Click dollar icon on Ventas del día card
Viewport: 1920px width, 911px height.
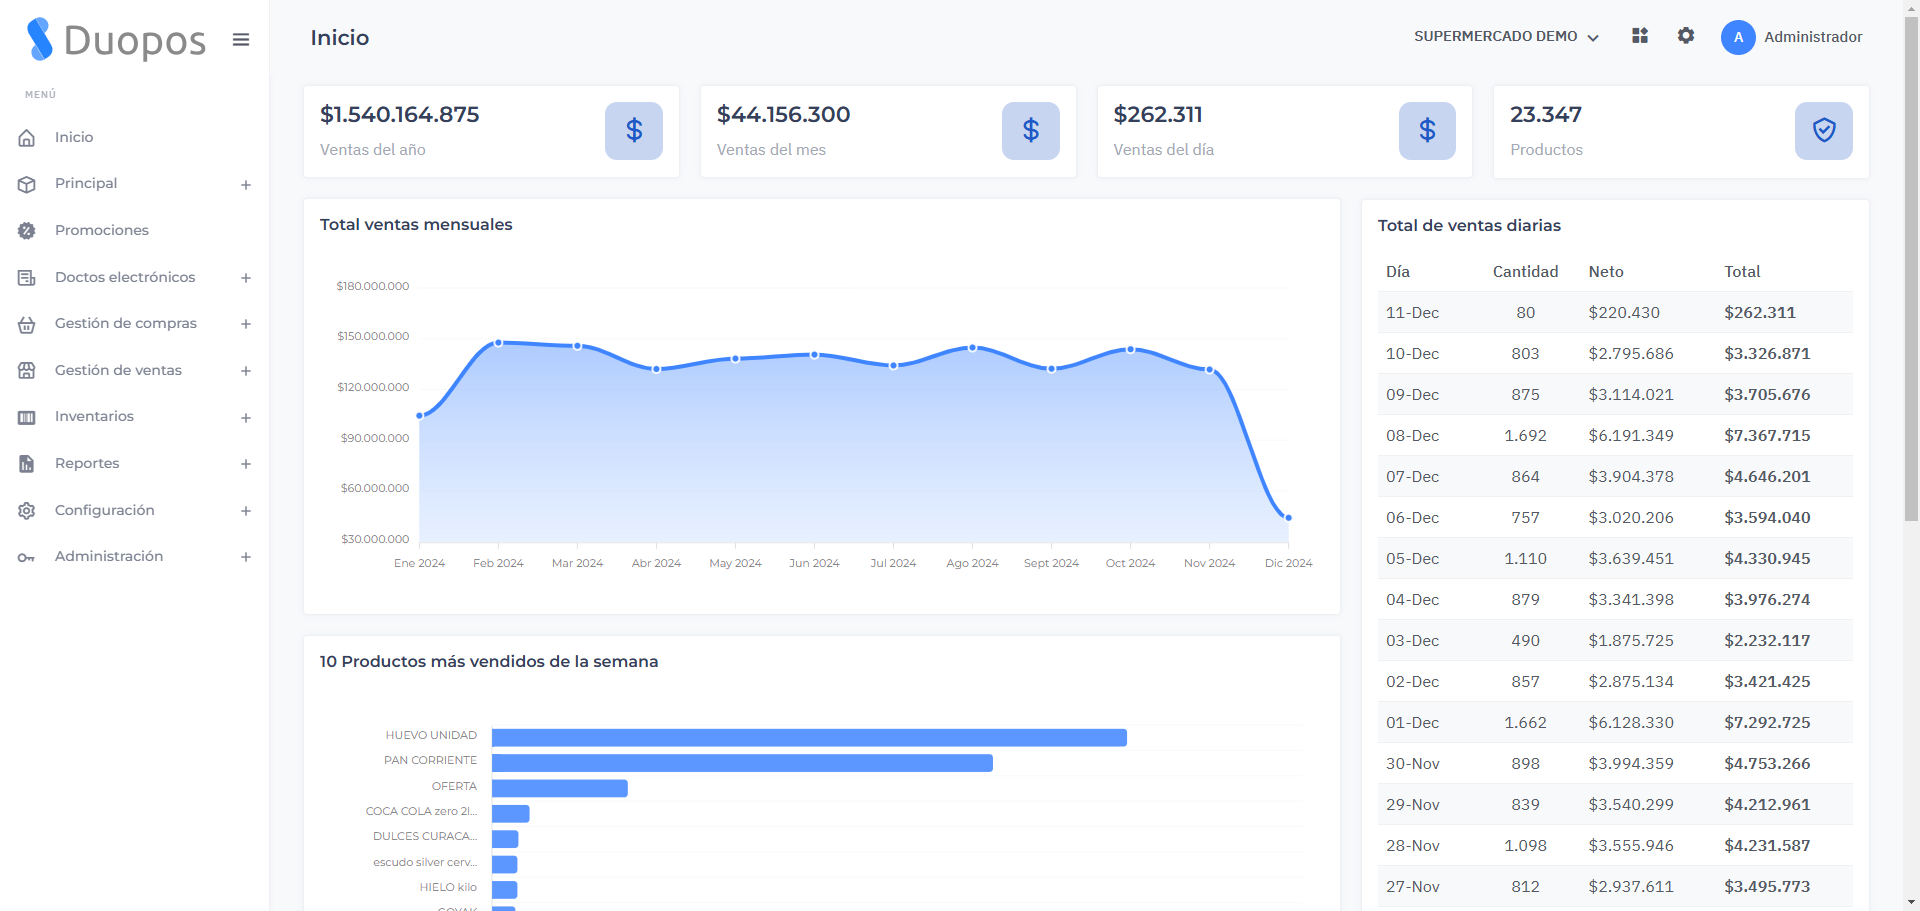coord(1427,131)
